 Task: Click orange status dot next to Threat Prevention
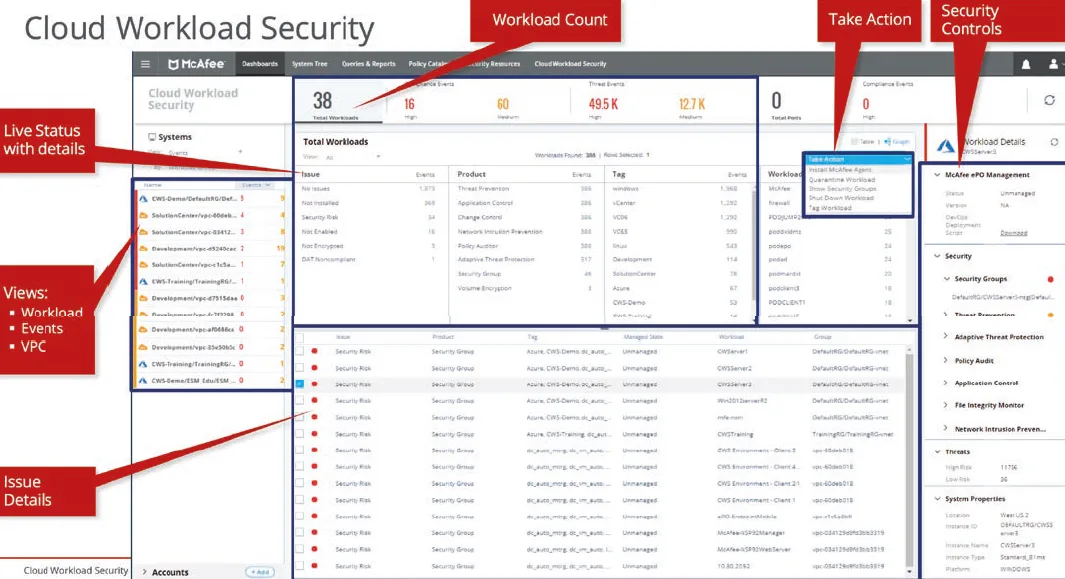[x=1051, y=315]
